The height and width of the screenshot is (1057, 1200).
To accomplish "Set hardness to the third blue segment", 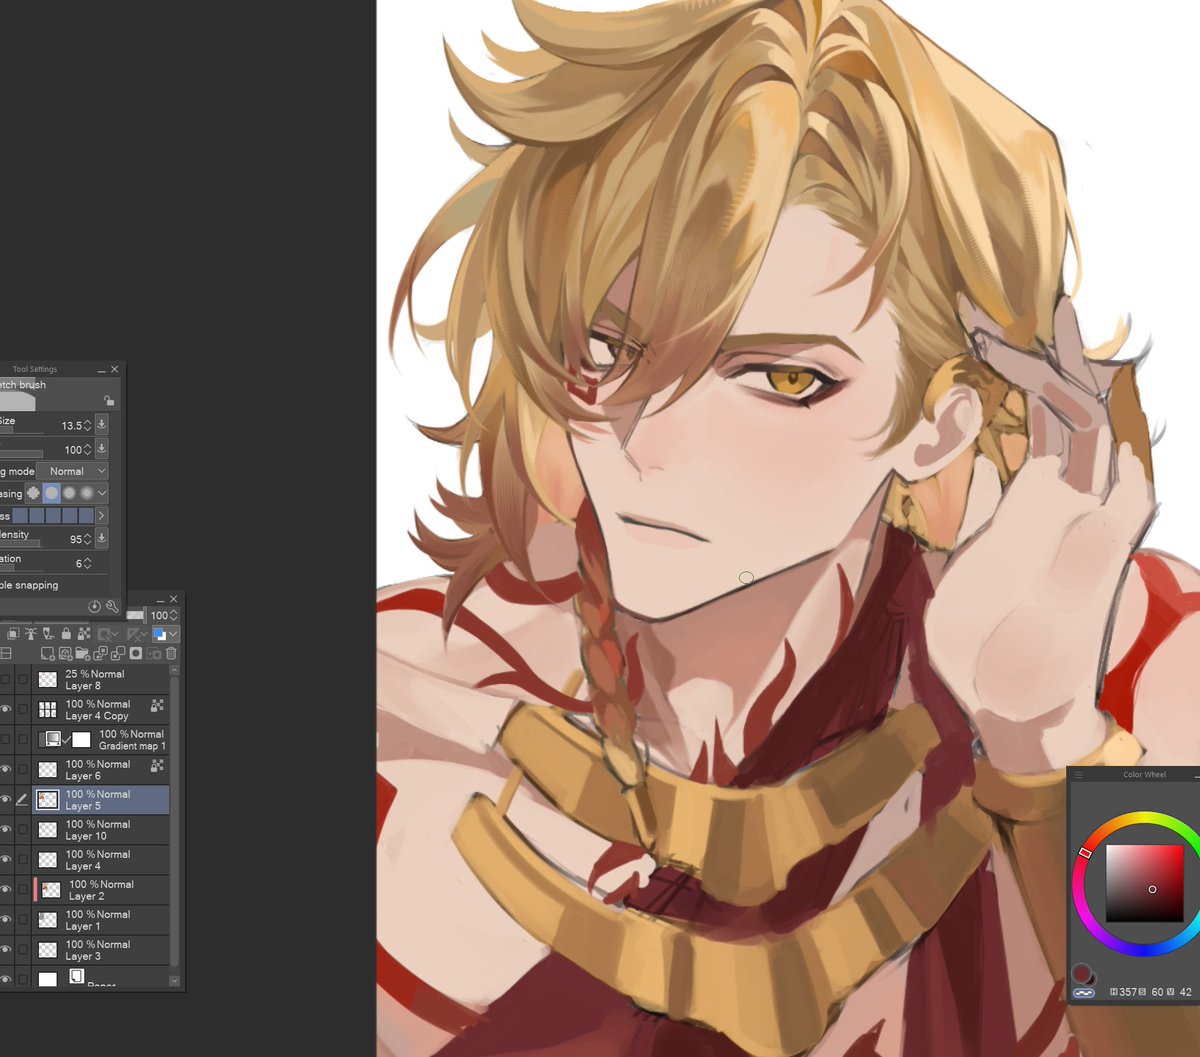I will point(53,516).
